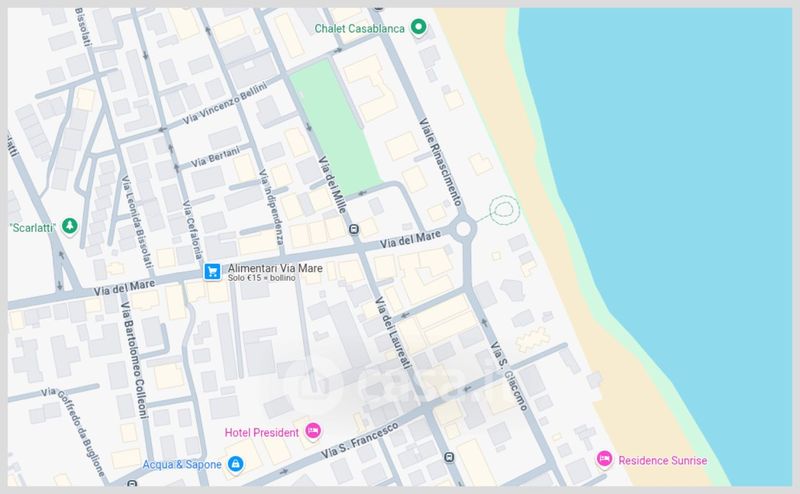Click the roundabout on Viale Rinascimento
This screenshot has height=494, width=800.
tap(463, 229)
